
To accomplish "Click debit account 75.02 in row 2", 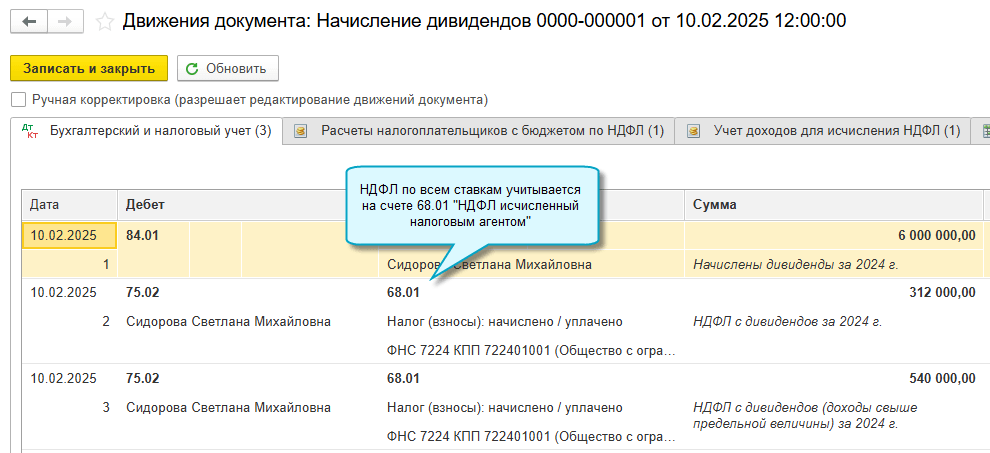I will pos(142,293).
